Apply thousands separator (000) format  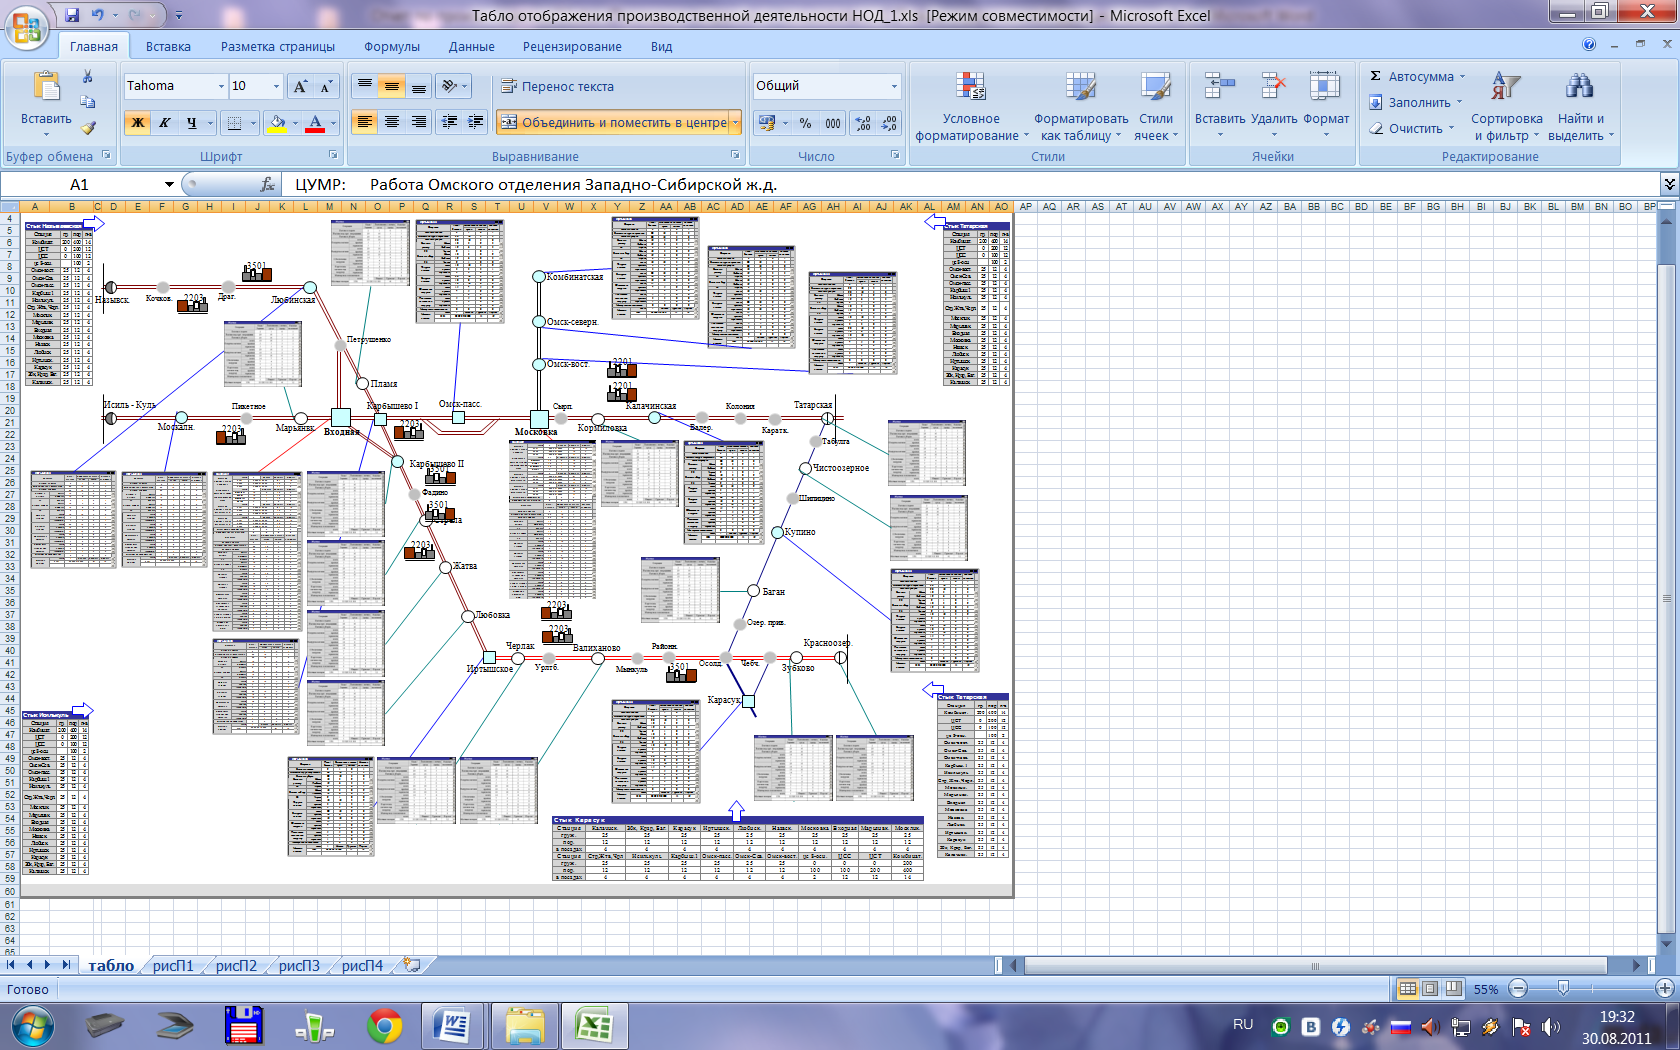click(833, 123)
